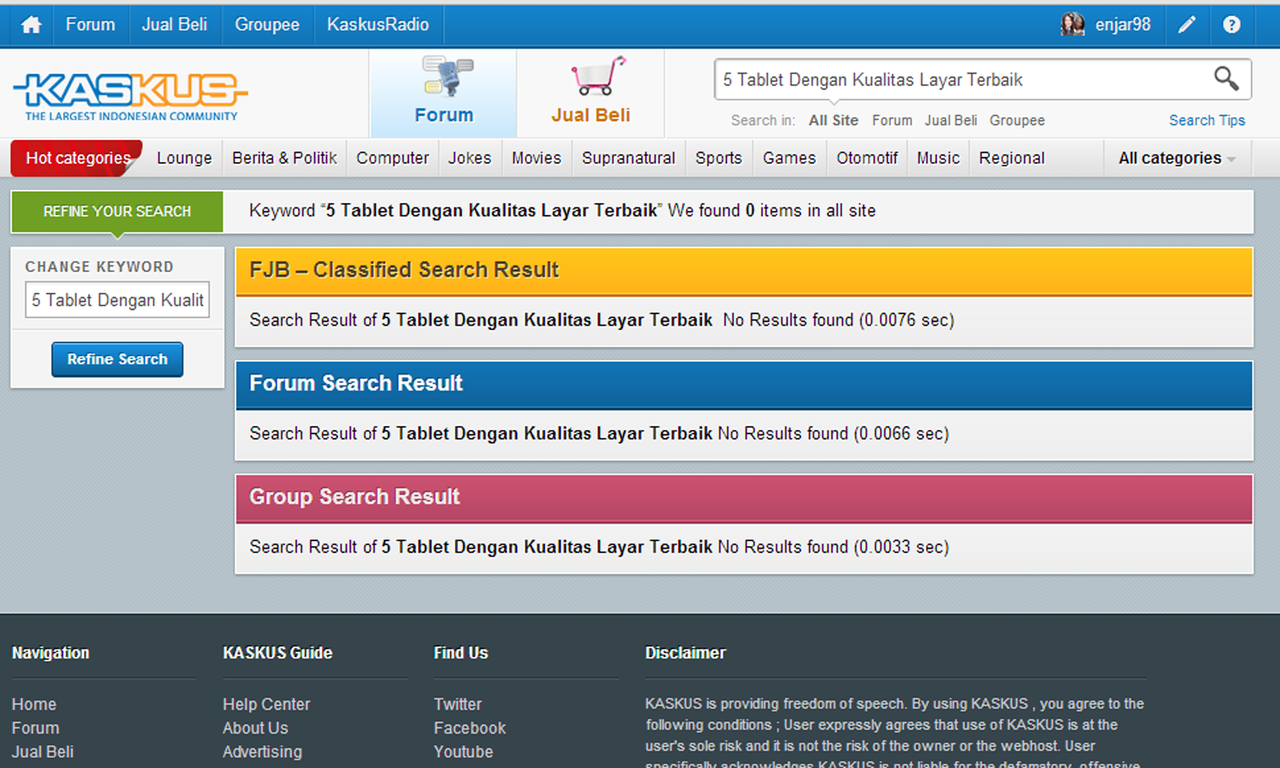Viewport: 1280px width, 768px height.
Task: Select Groupee search scope
Action: pos(1017,120)
